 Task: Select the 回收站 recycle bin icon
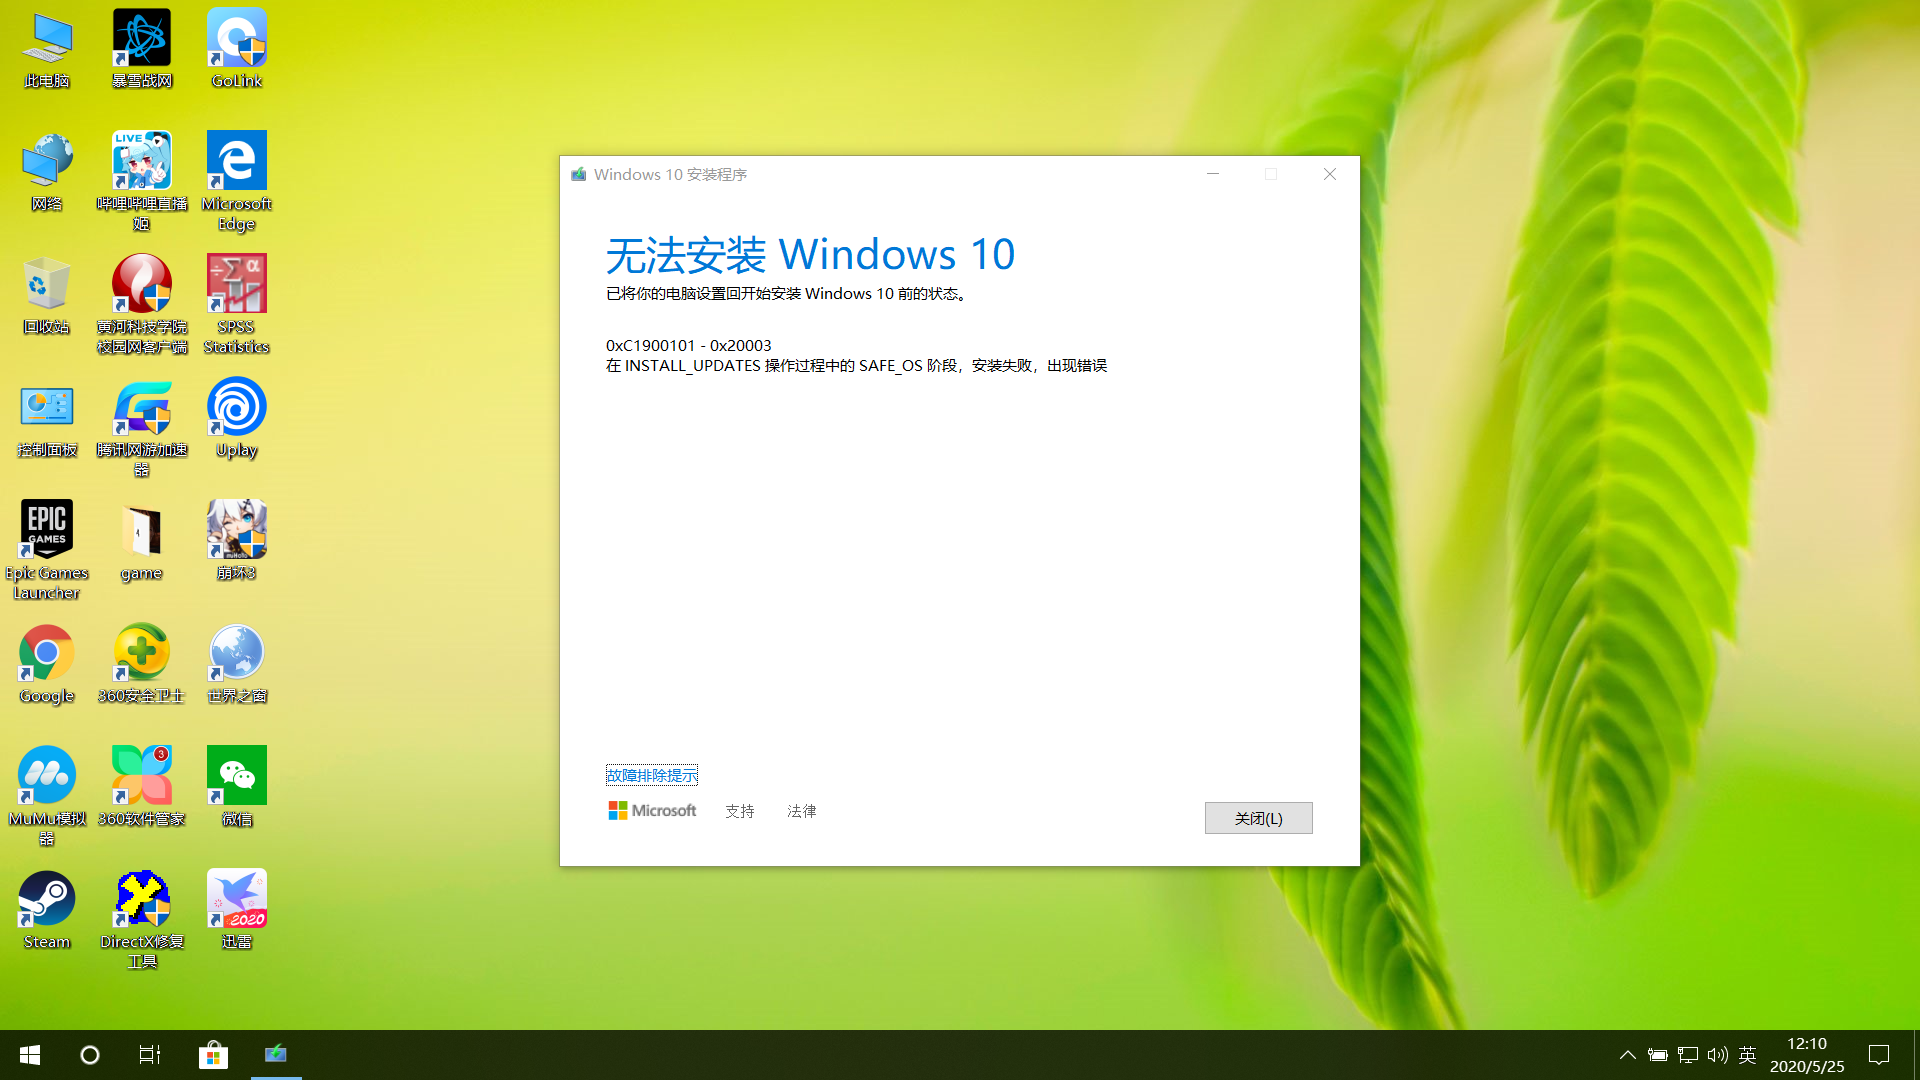coord(47,294)
